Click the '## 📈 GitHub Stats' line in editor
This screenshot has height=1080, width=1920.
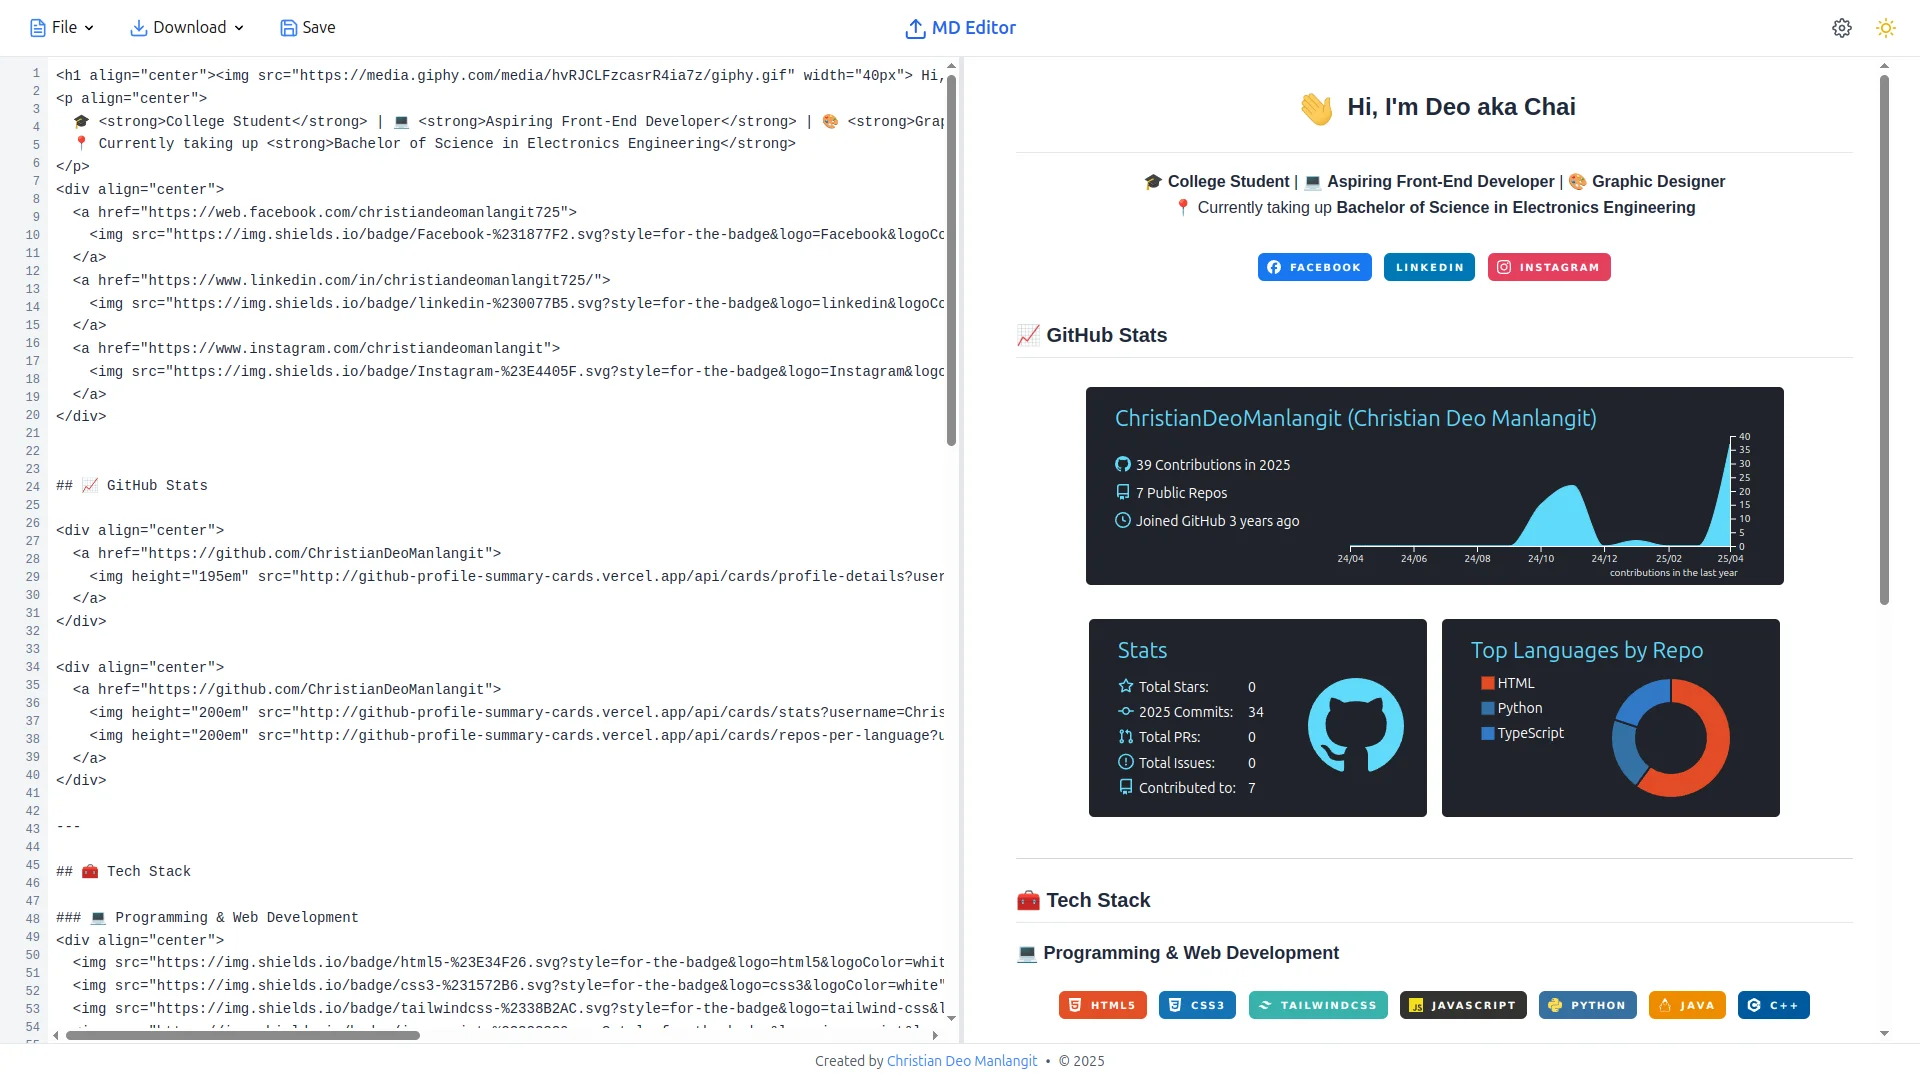point(132,485)
